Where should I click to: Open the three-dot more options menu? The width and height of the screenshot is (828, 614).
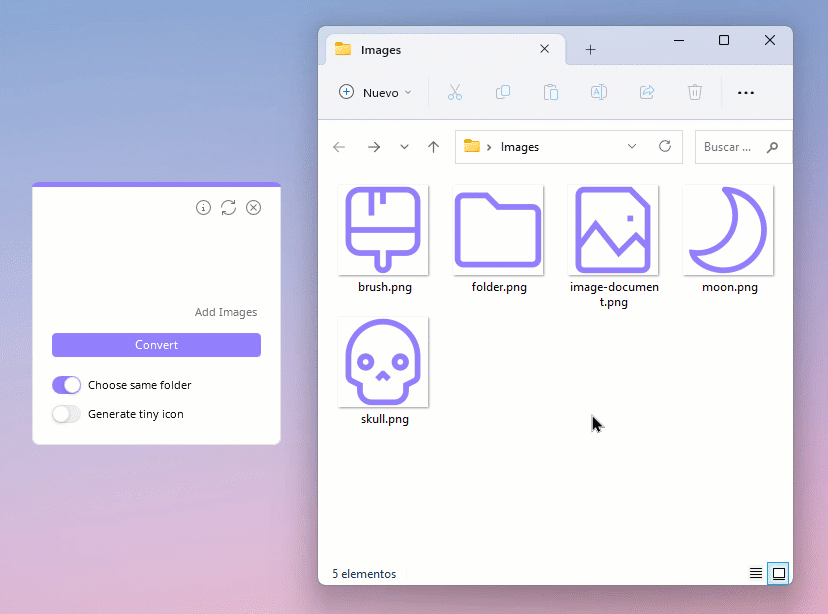[745, 93]
